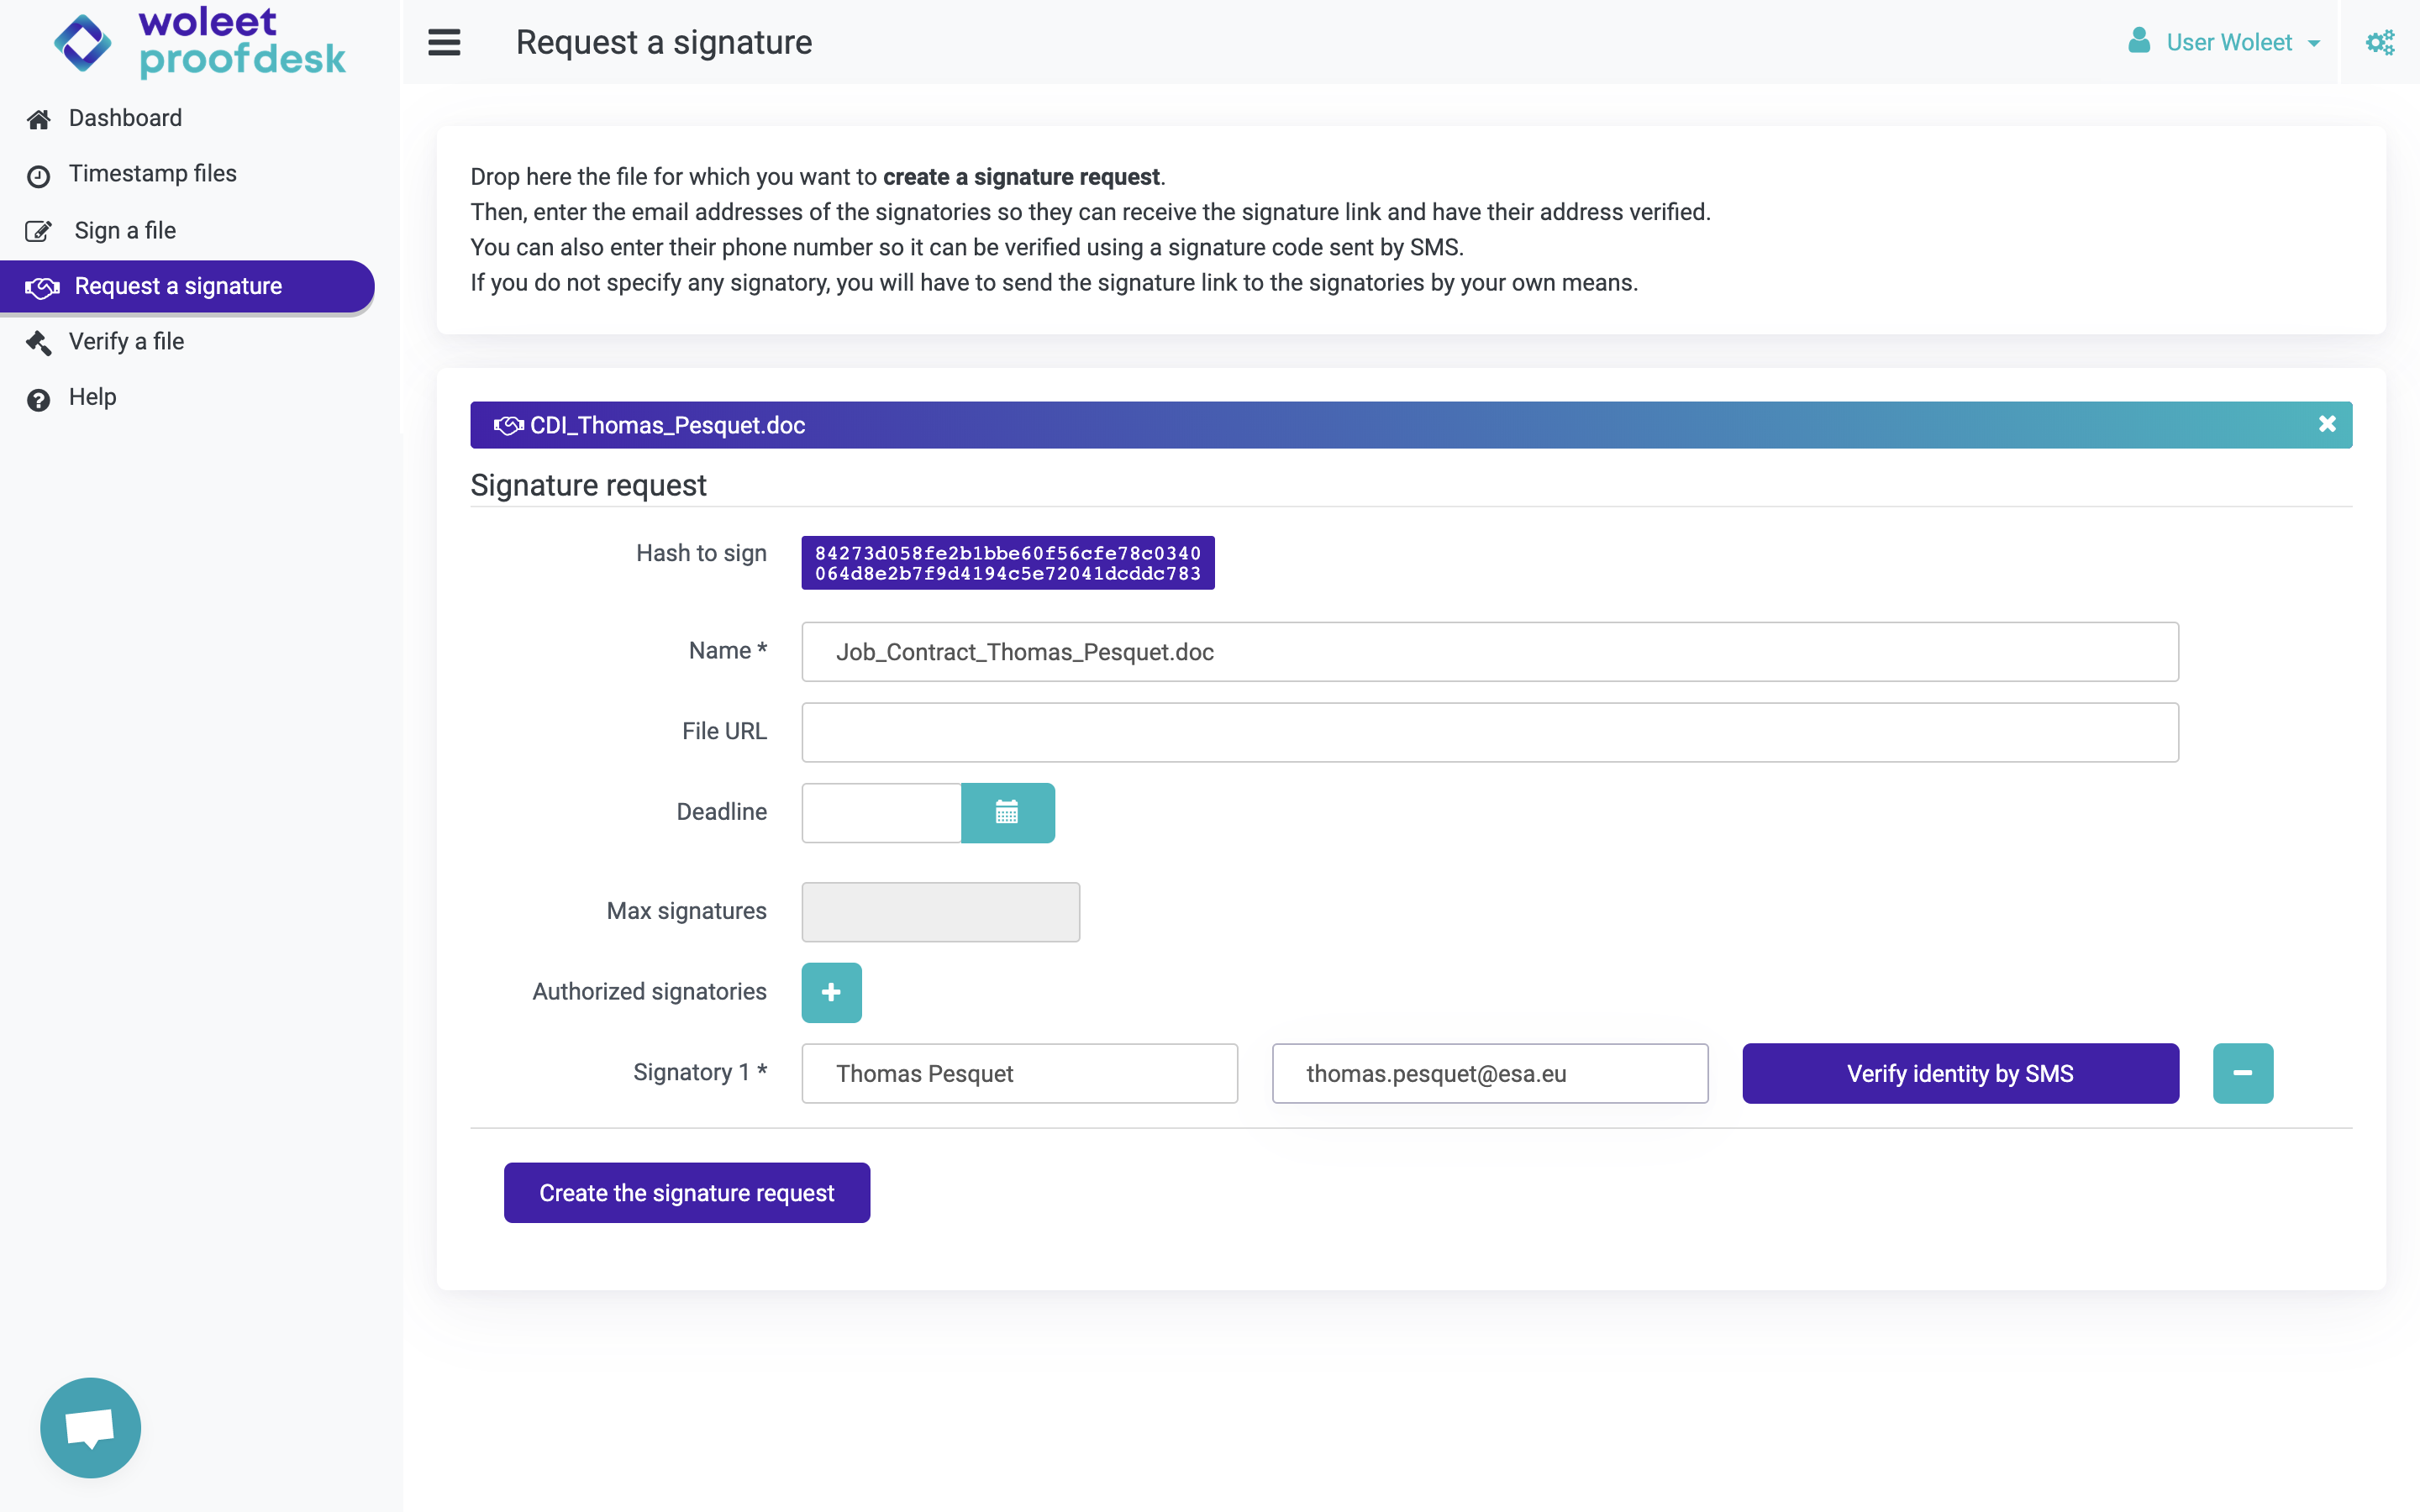Click Verify identity by SMS button
The height and width of the screenshot is (1512, 2420).
(1959, 1073)
